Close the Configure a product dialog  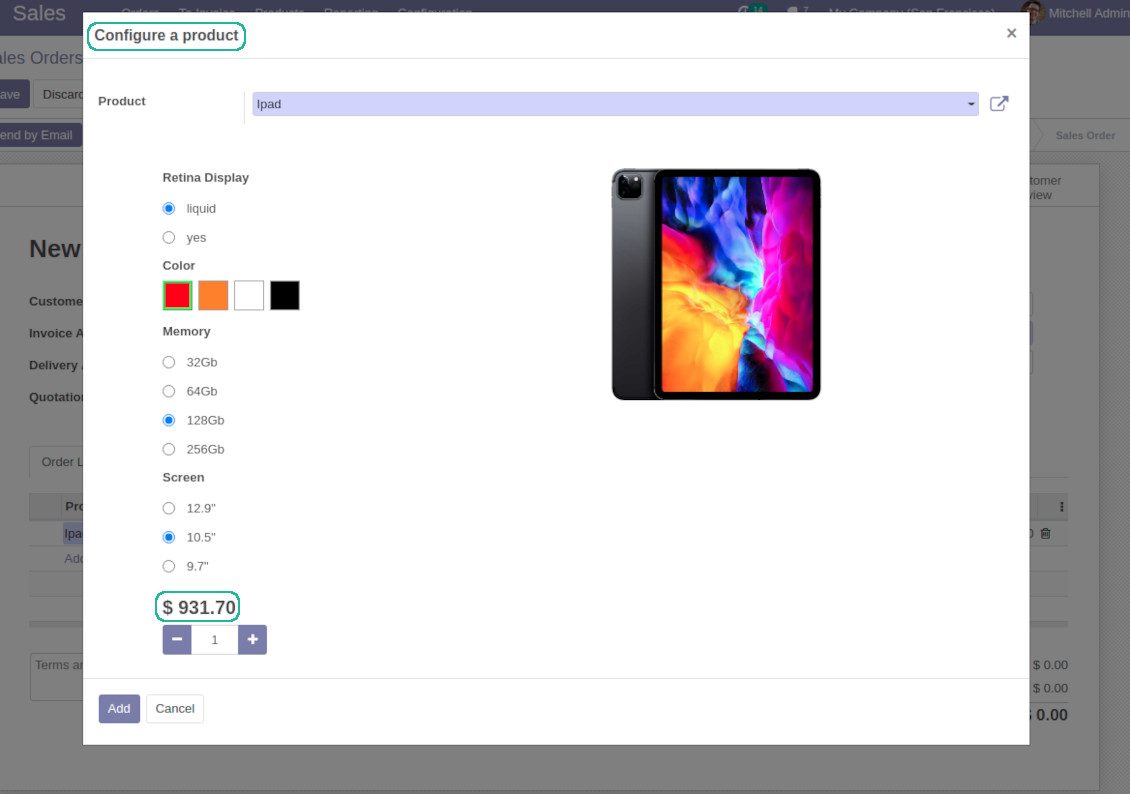click(1011, 33)
